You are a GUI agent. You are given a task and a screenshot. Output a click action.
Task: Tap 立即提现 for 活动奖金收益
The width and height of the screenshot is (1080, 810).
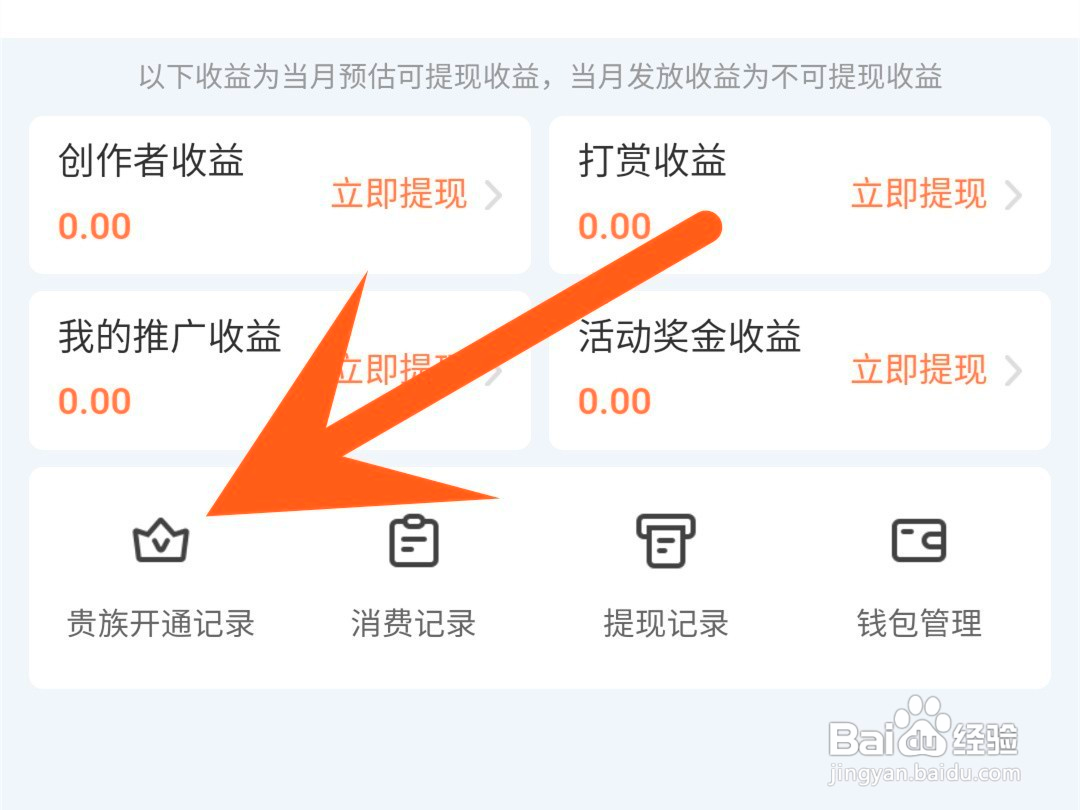coord(920,370)
